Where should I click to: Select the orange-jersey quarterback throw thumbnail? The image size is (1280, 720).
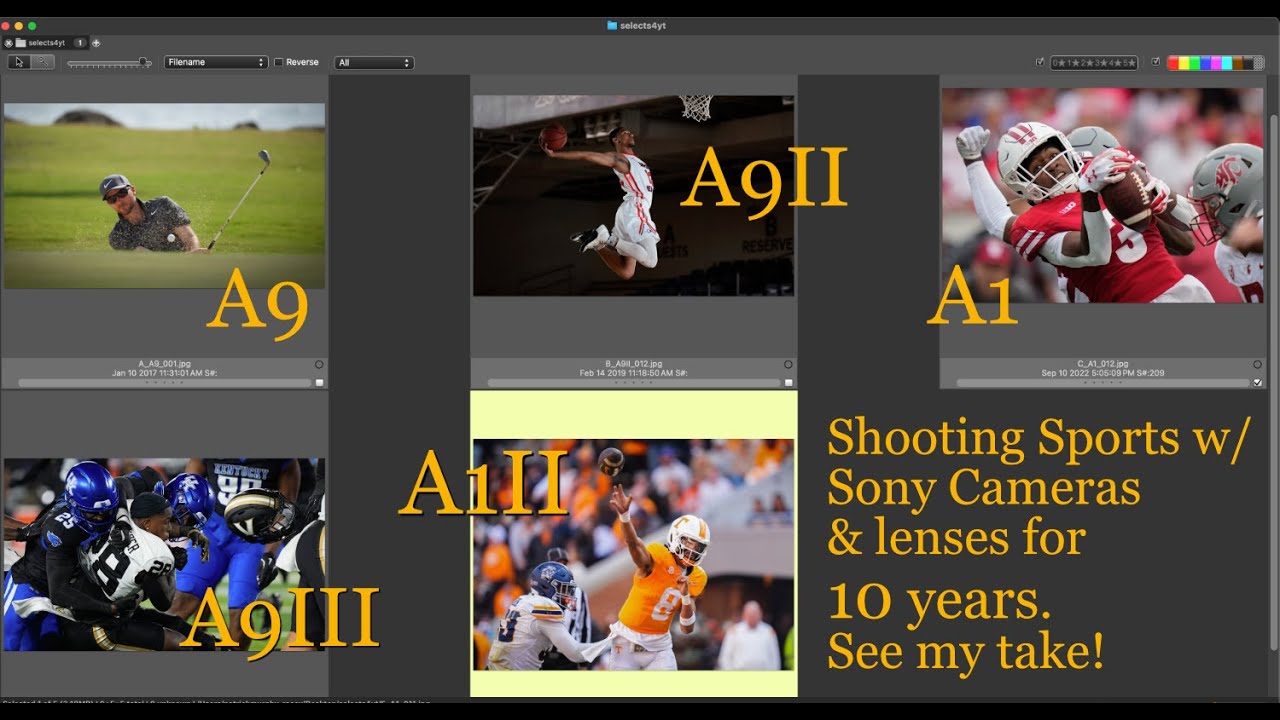pyautogui.click(x=634, y=555)
